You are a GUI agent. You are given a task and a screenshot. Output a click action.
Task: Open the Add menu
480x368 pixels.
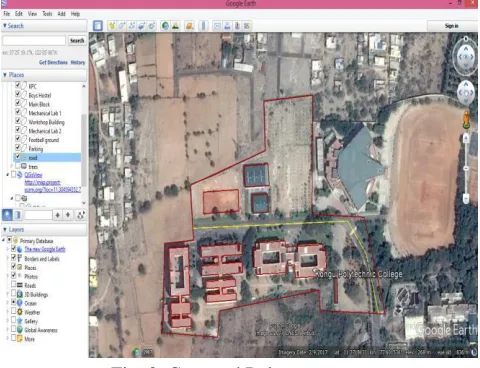click(x=61, y=14)
